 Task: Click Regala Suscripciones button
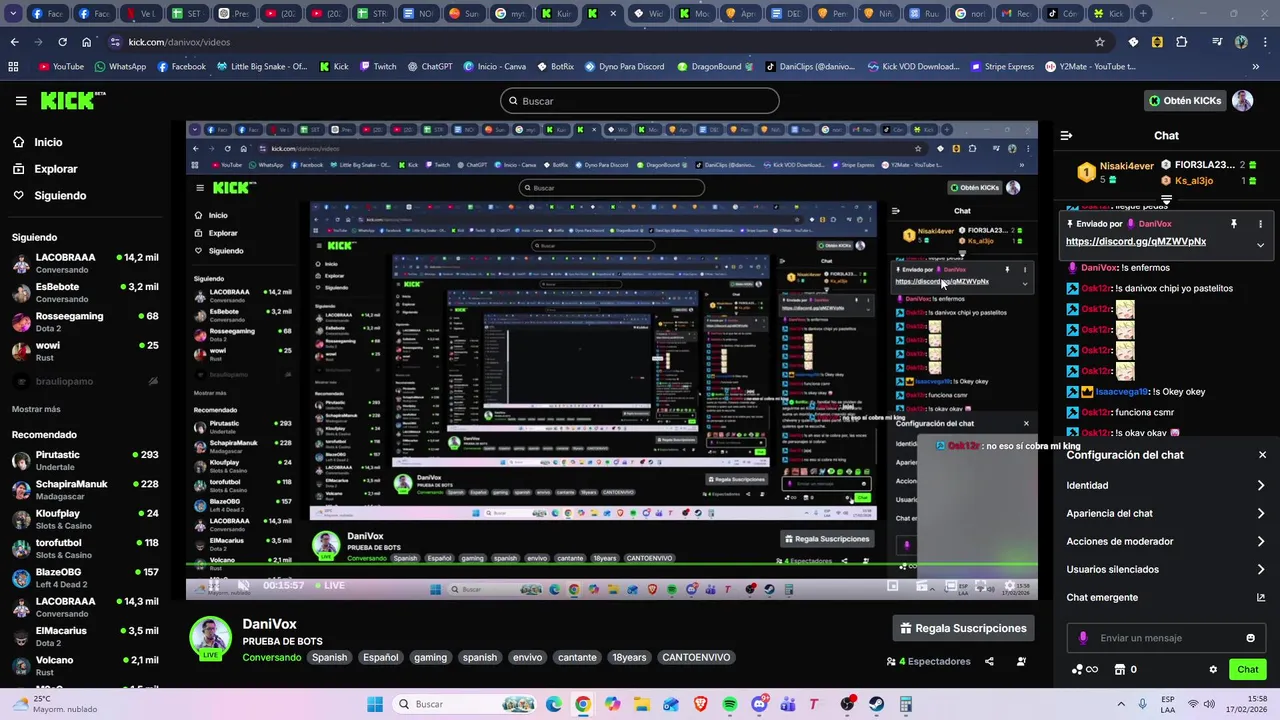(963, 628)
